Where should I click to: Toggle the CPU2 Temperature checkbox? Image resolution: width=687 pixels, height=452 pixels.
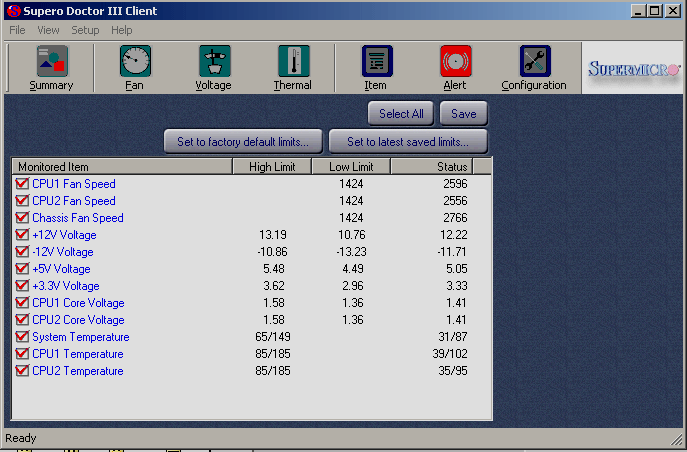(x=22, y=371)
